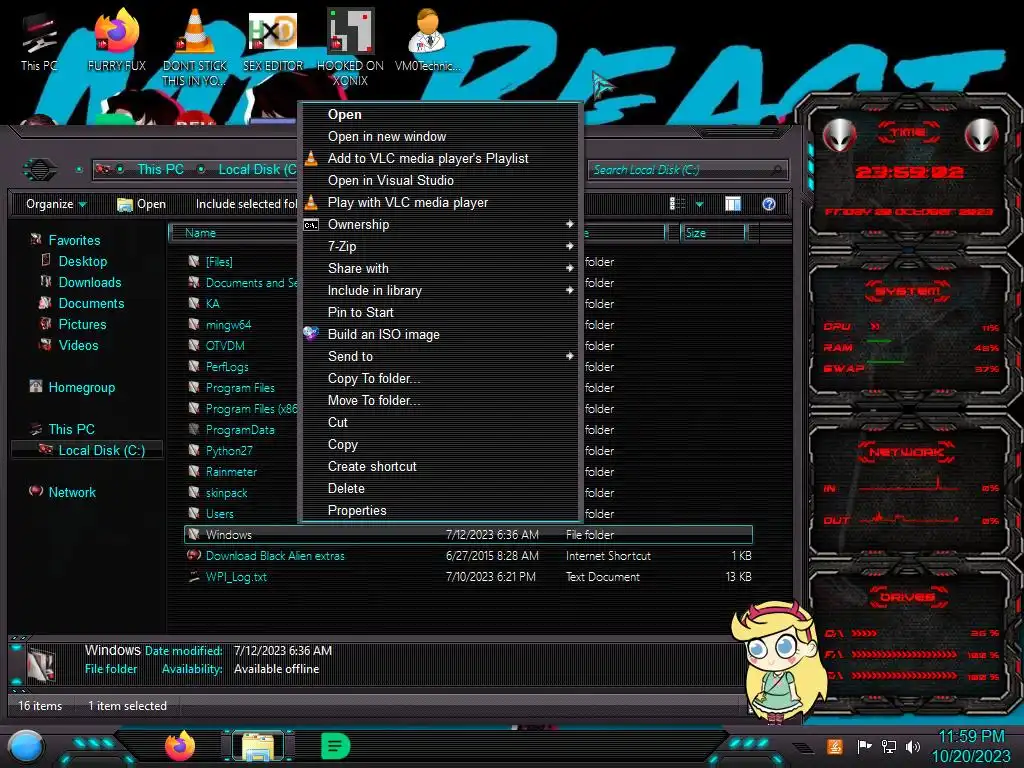This screenshot has width=1024, height=768.
Task: Click the WPI_Log.txt file icon
Action: point(194,576)
